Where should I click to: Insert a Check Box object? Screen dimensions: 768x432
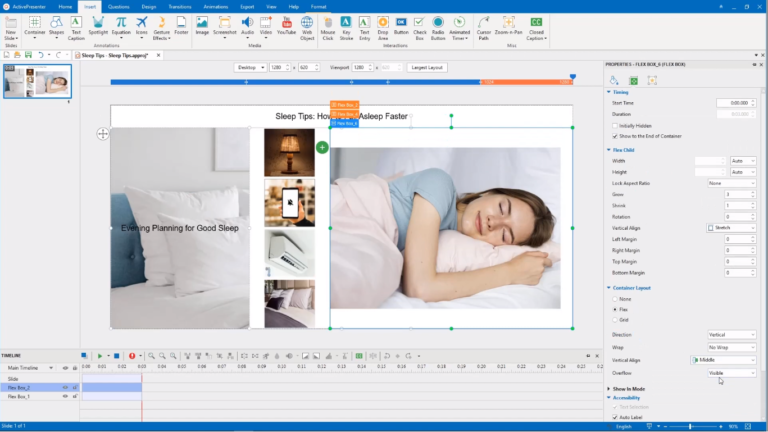click(420, 27)
